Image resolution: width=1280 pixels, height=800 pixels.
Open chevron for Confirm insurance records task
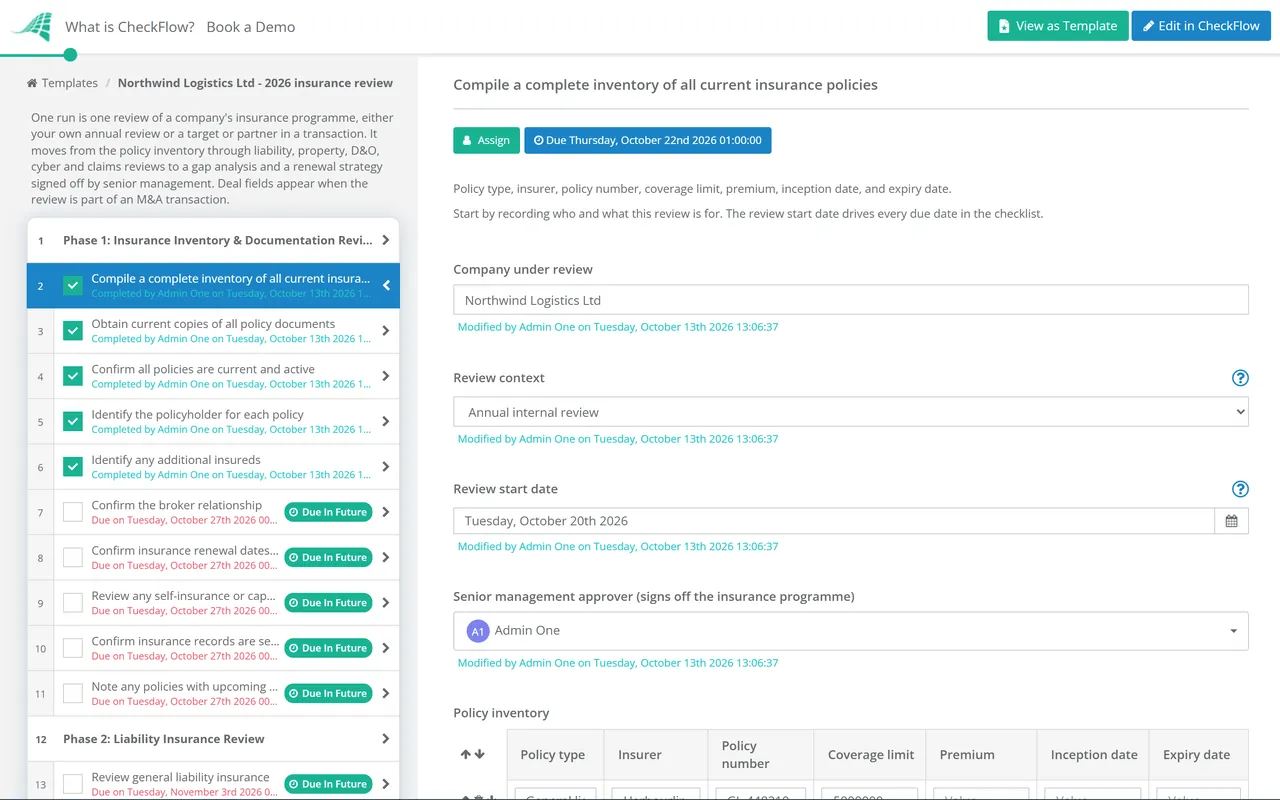tap(386, 648)
